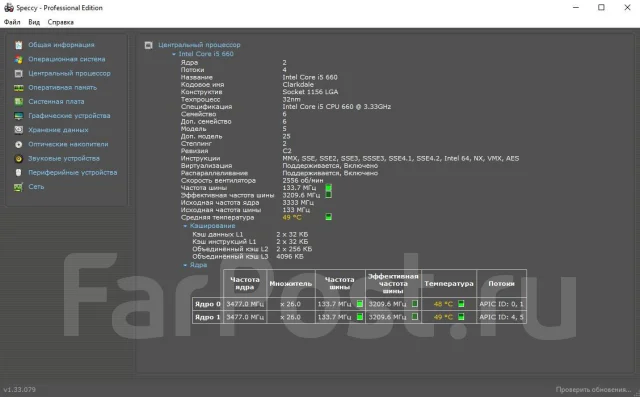Image resolution: width=640 pixels, height=397 pixels.
Task: Click Ядро 0 temperature graph icon
Action: point(461,304)
